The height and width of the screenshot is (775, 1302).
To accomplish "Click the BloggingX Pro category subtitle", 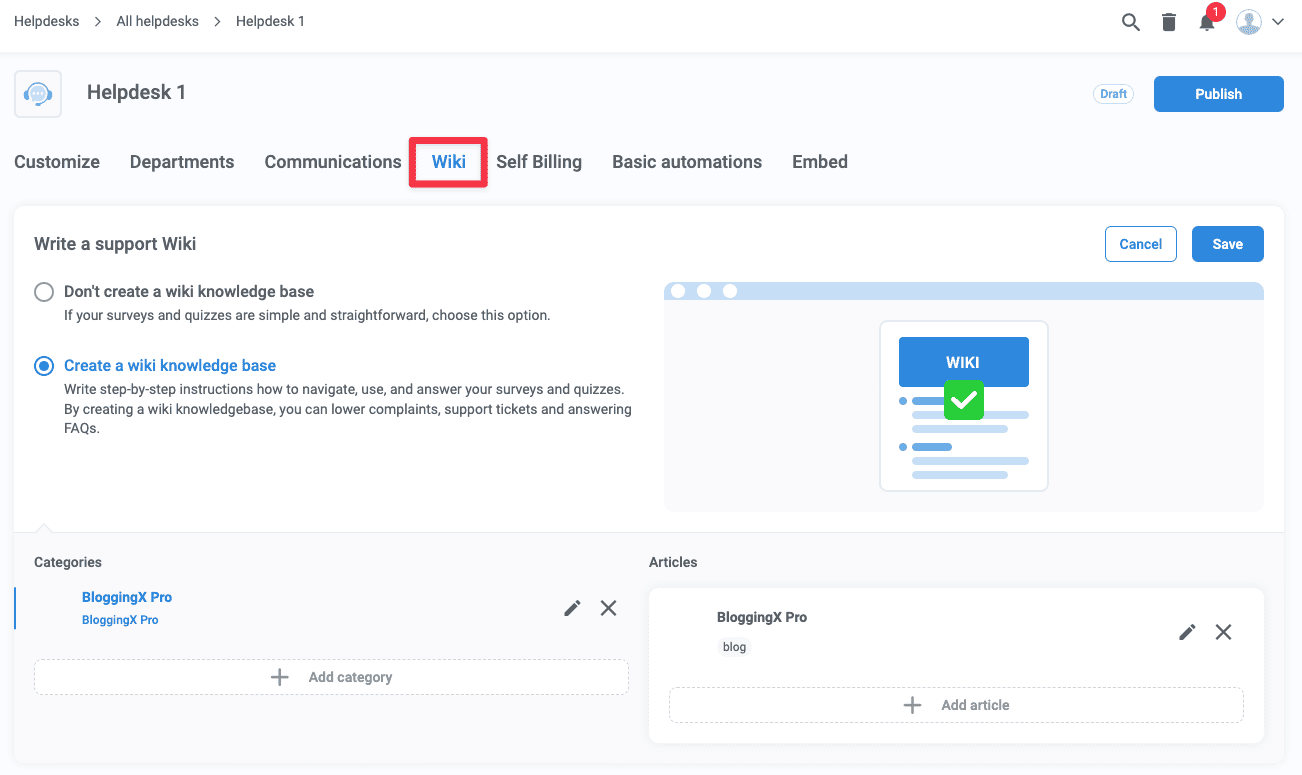I will click(x=120, y=620).
